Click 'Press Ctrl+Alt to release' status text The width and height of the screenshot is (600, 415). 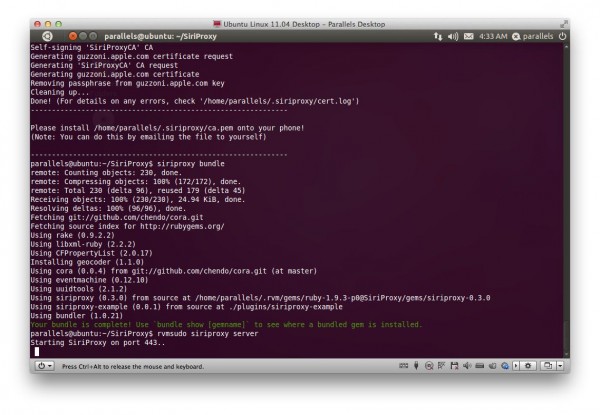tap(133, 366)
